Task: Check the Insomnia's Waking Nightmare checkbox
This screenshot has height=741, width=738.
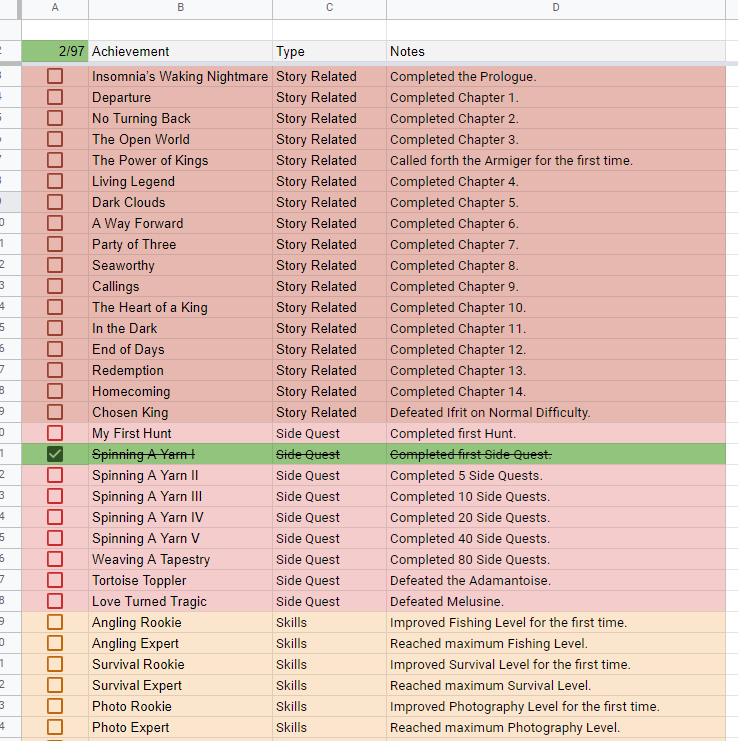Action: coord(55,76)
